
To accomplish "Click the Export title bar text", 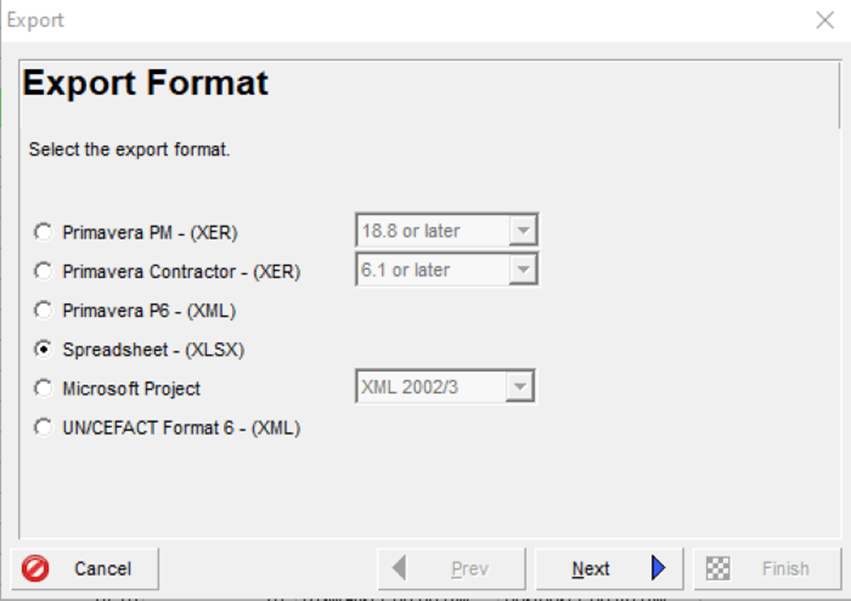I will (35, 20).
